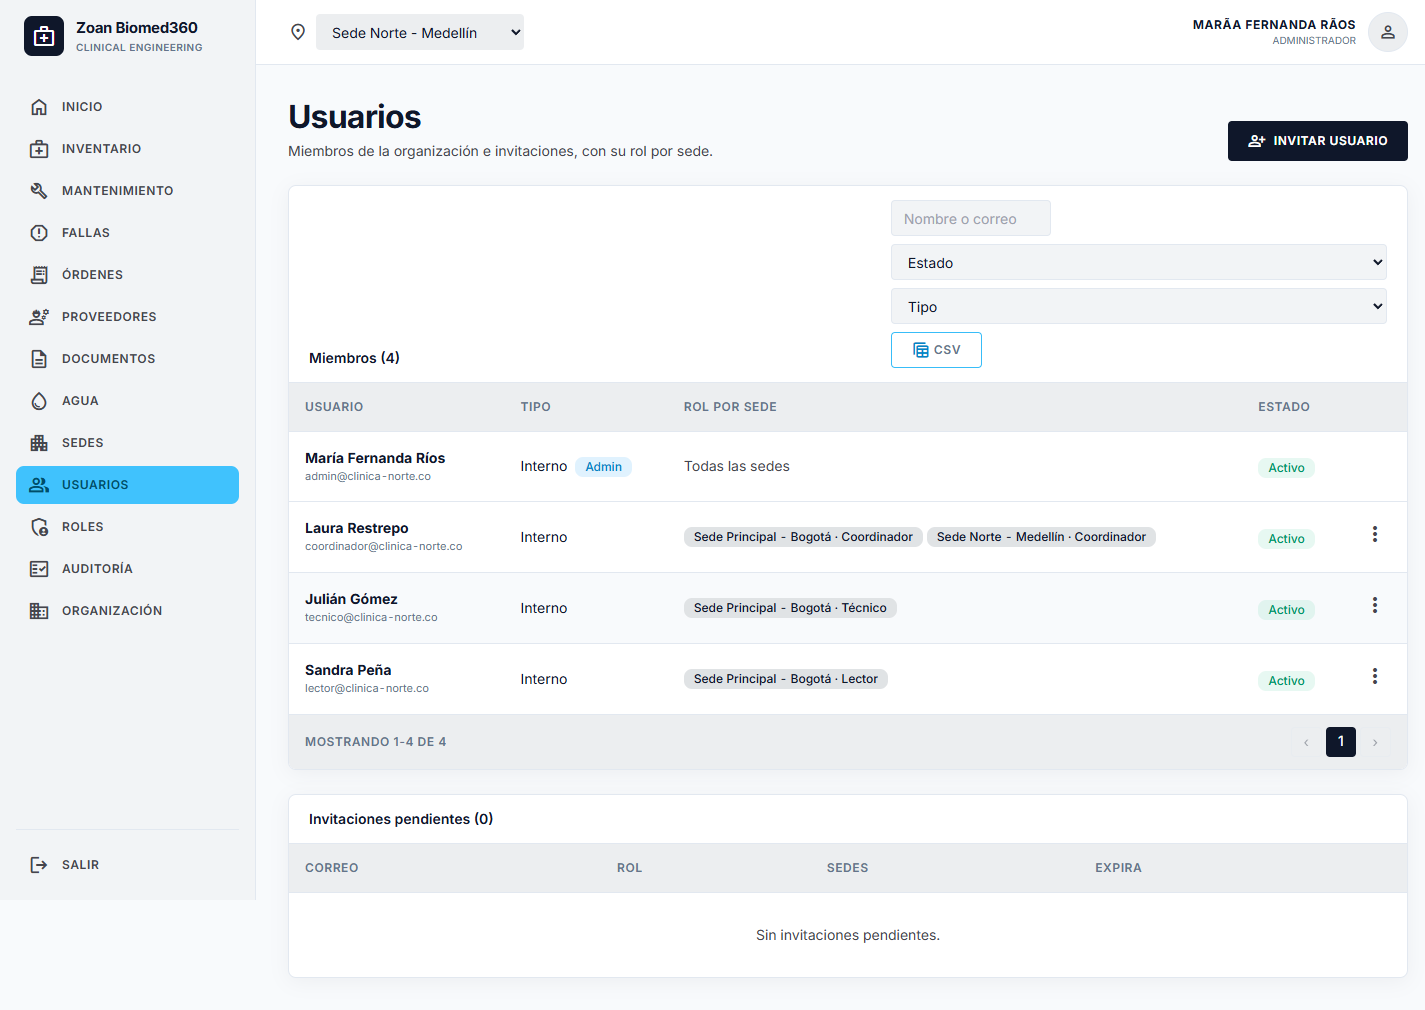The image size is (1425, 1010).
Task: Export members with the CSV button
Action: pyautogui.click(x=936, y=350)
